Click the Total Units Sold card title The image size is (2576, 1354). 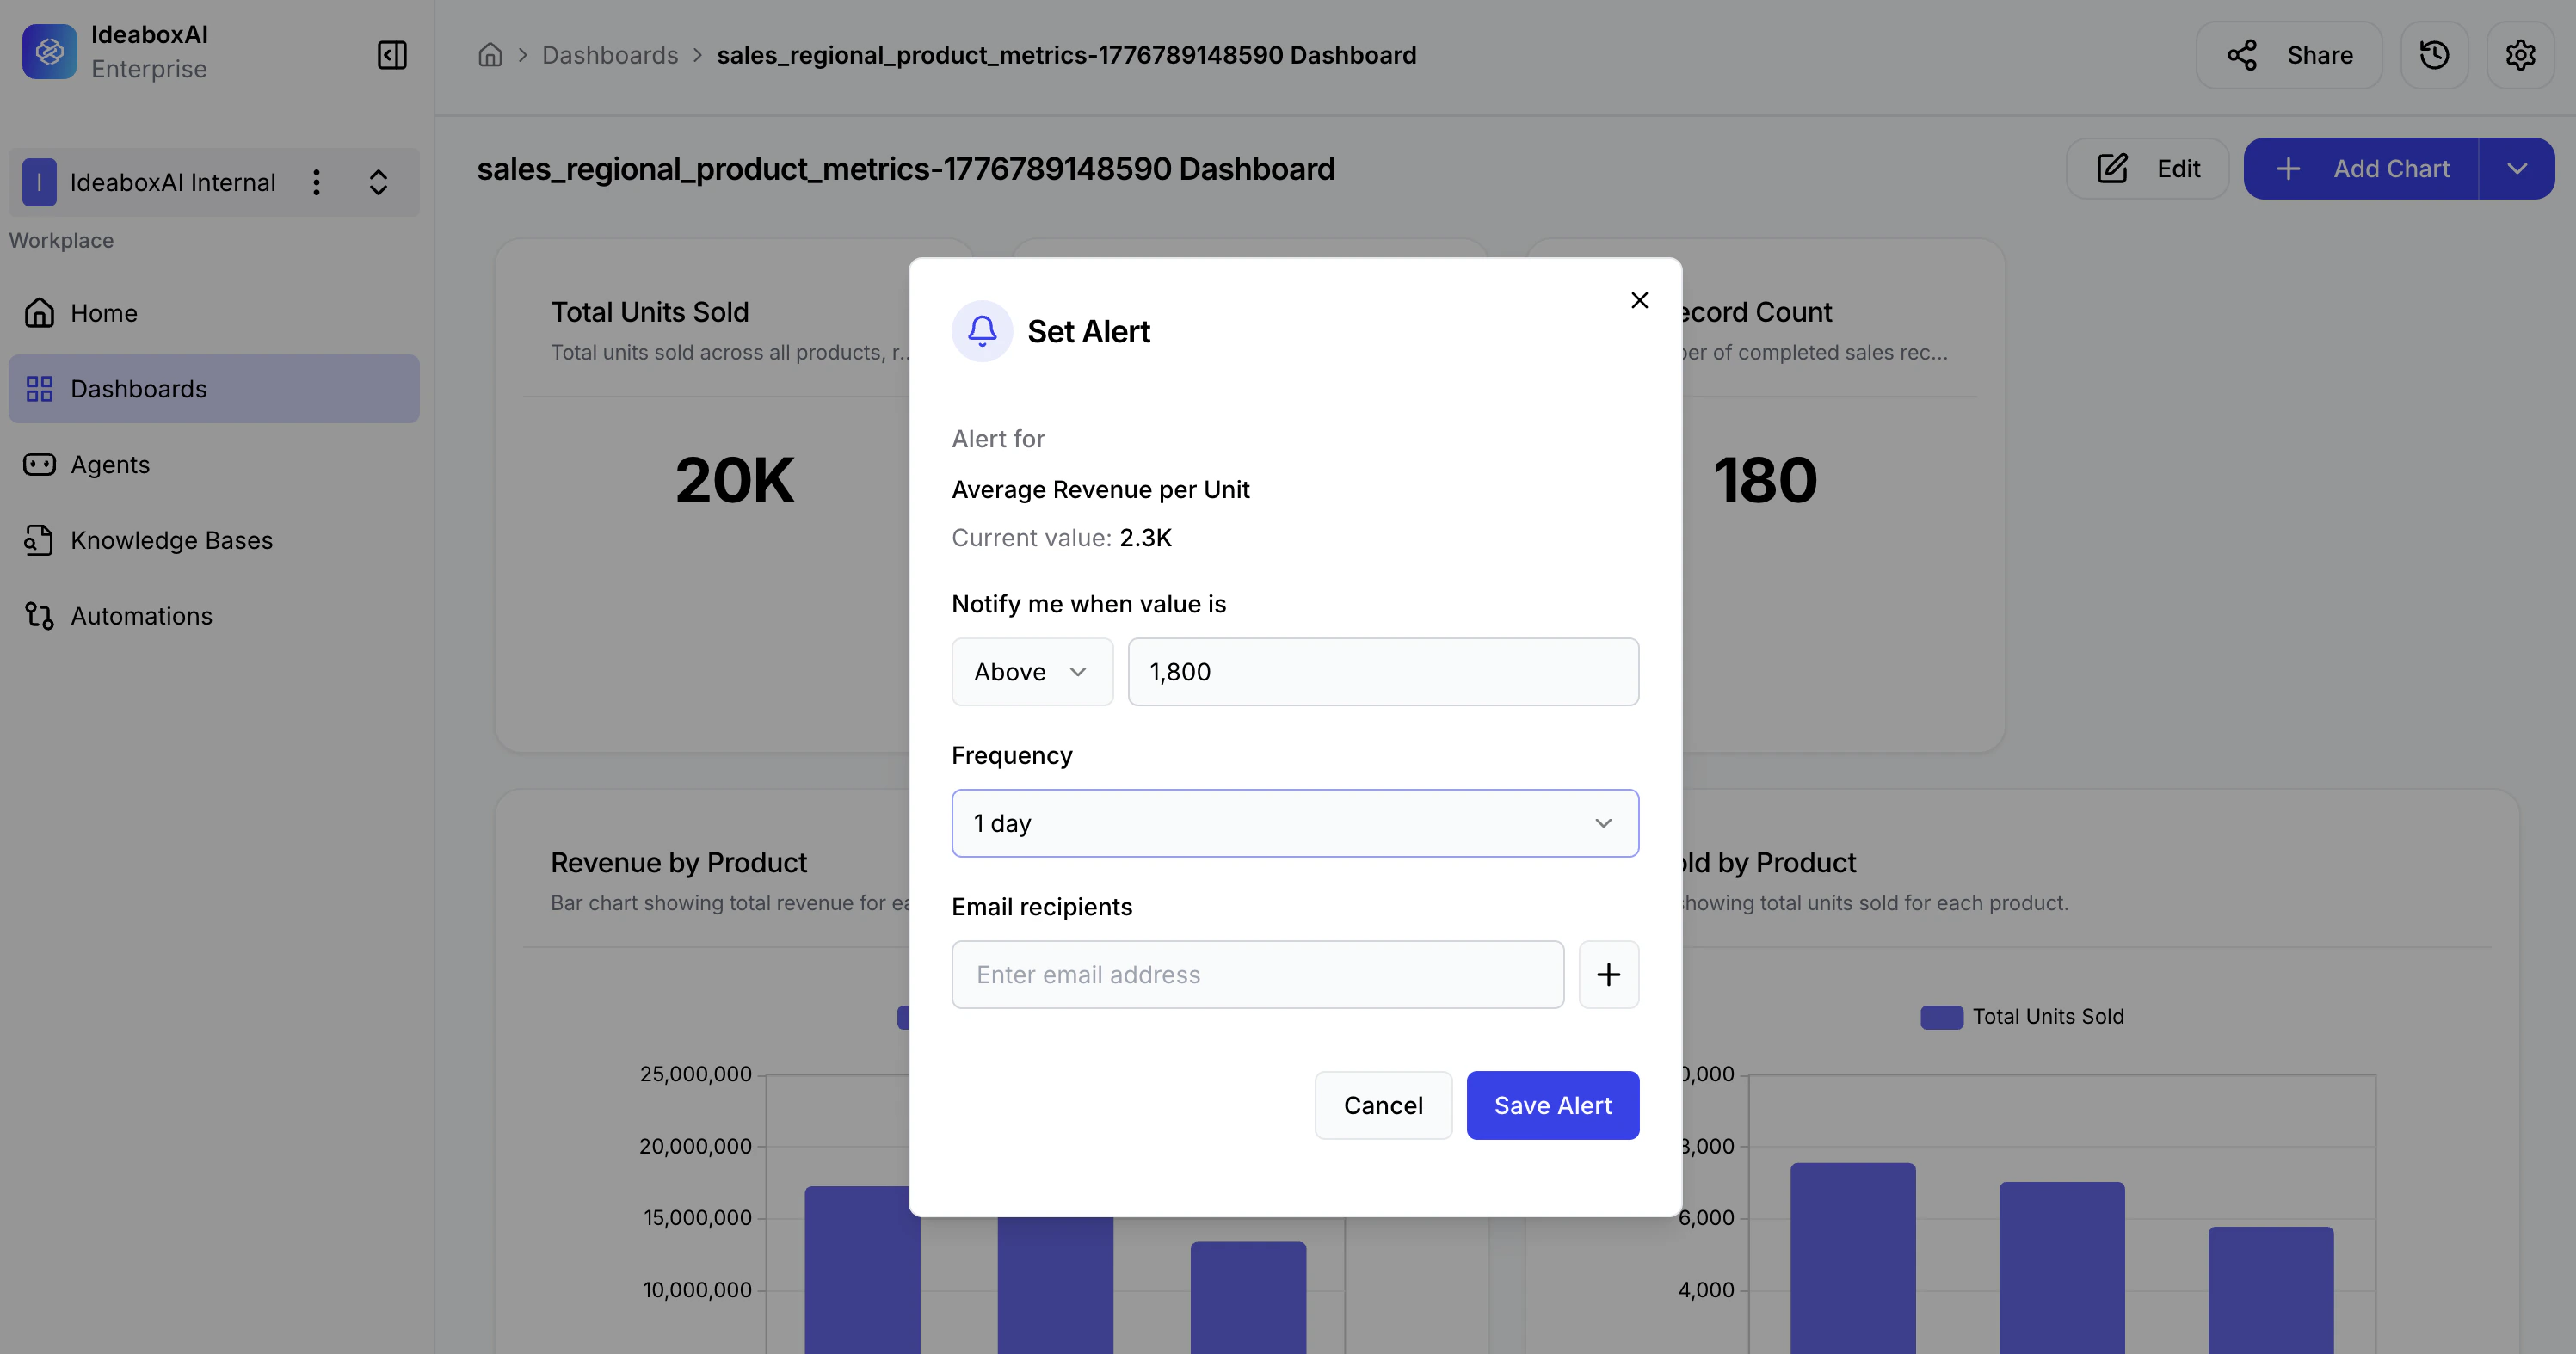pos(650,312)
